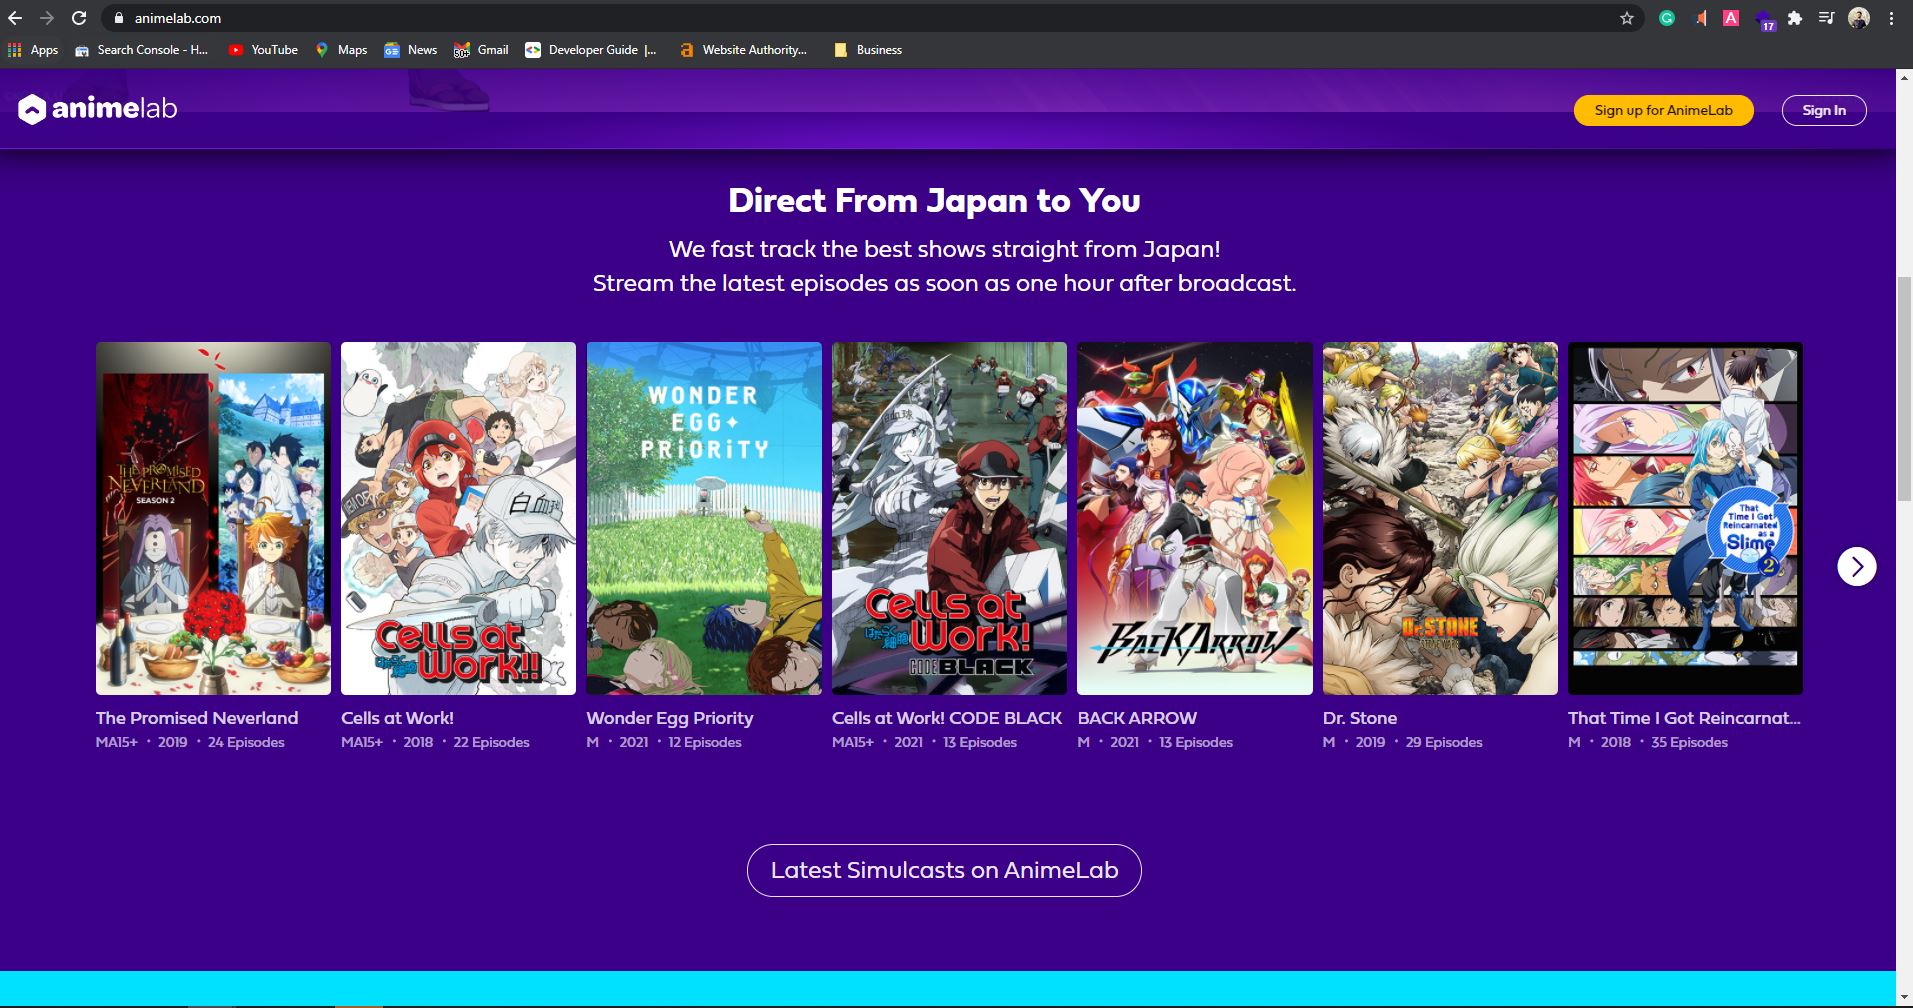View site security info via lock icon
Image resolution: width=1913 pixels, height=1008 pixels.
pos(119,18)
